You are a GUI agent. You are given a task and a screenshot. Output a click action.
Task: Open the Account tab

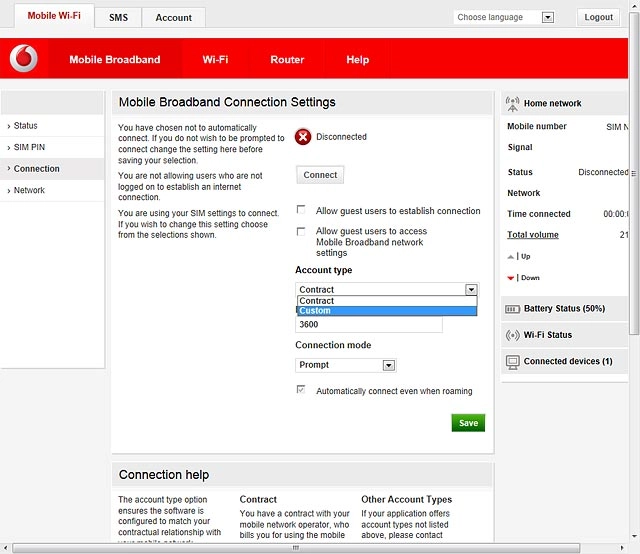click(173, 18)
